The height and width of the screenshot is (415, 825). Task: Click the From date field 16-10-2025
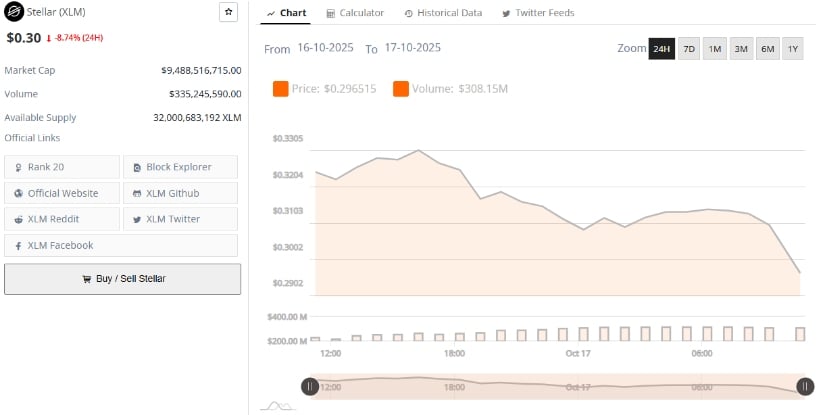(324, 48)
